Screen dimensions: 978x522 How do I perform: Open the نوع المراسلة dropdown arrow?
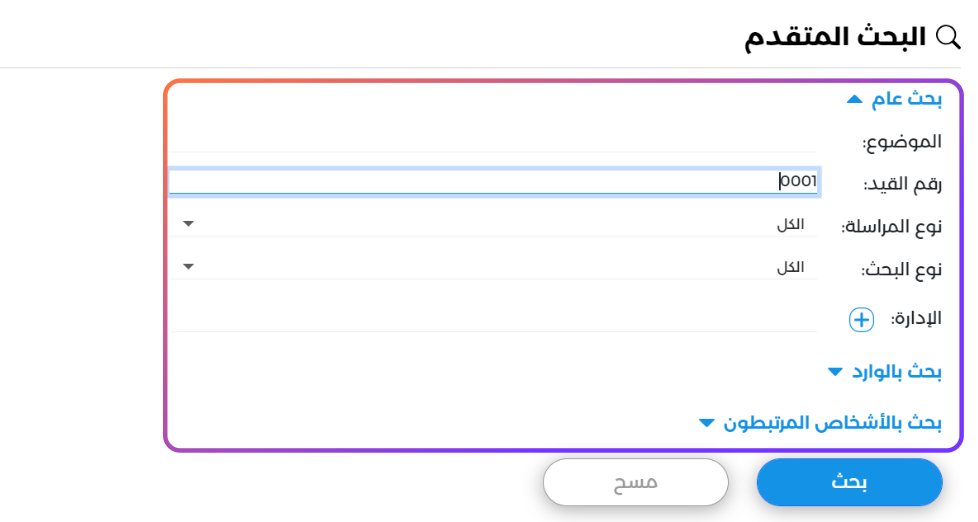pos(188,224)
